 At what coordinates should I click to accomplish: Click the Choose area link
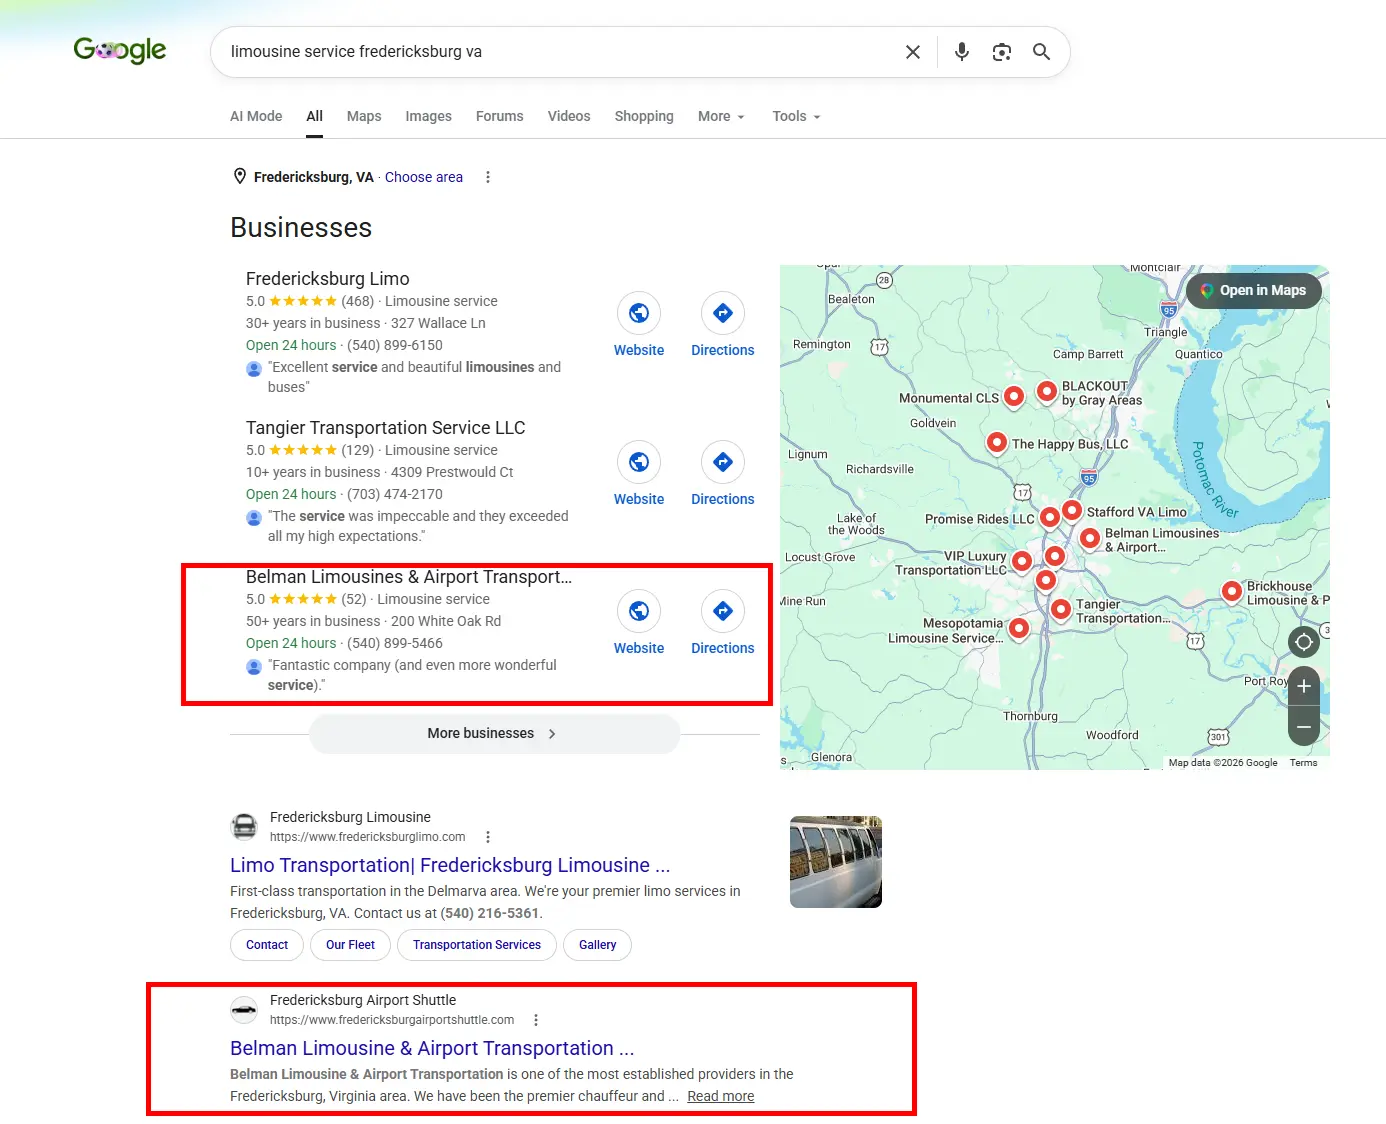[424, 177]
